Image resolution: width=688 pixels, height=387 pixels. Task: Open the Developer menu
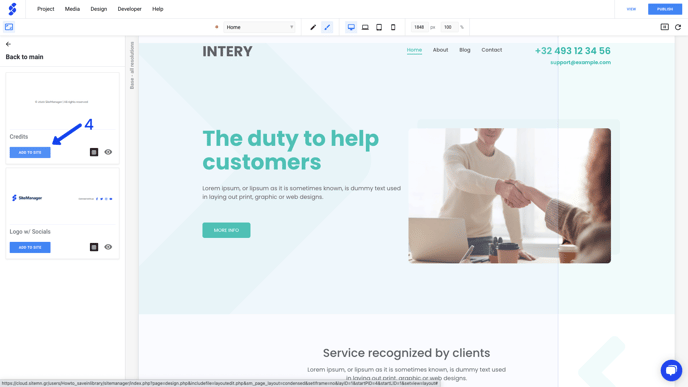coord(129,9)
